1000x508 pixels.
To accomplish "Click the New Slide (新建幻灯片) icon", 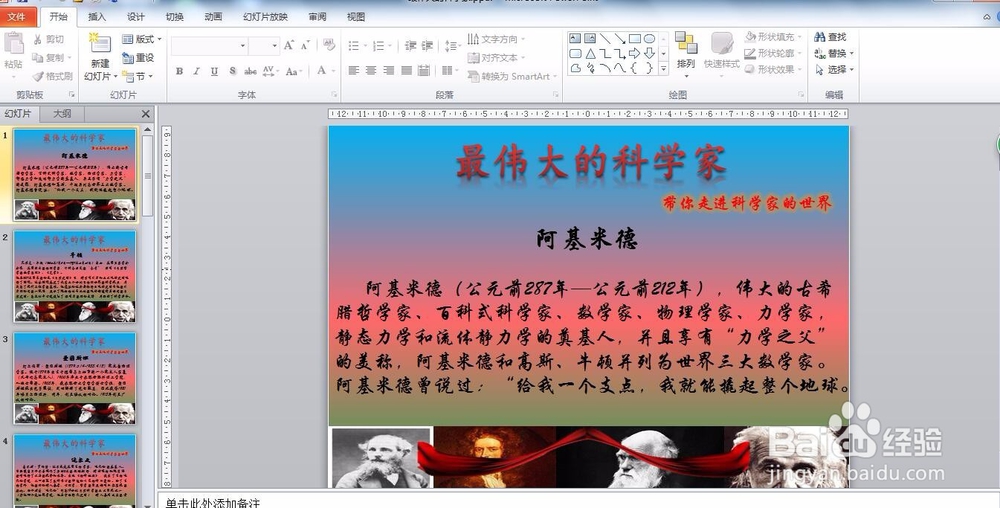I will click(x=100, y=44).
